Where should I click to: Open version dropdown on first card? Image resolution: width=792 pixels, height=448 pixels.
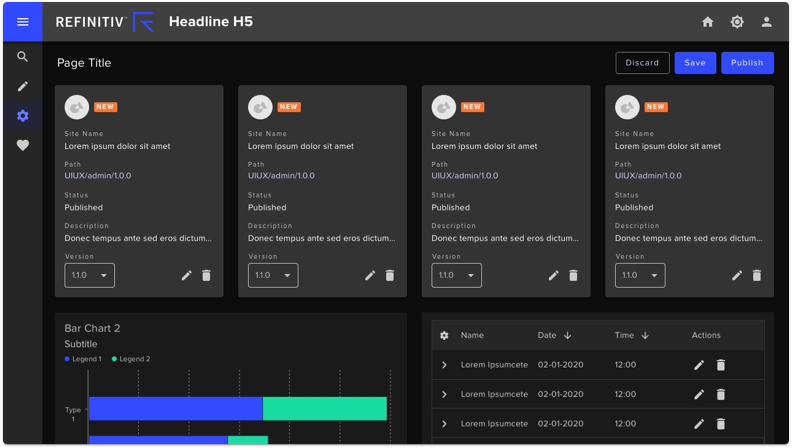[x=89, y=275]
